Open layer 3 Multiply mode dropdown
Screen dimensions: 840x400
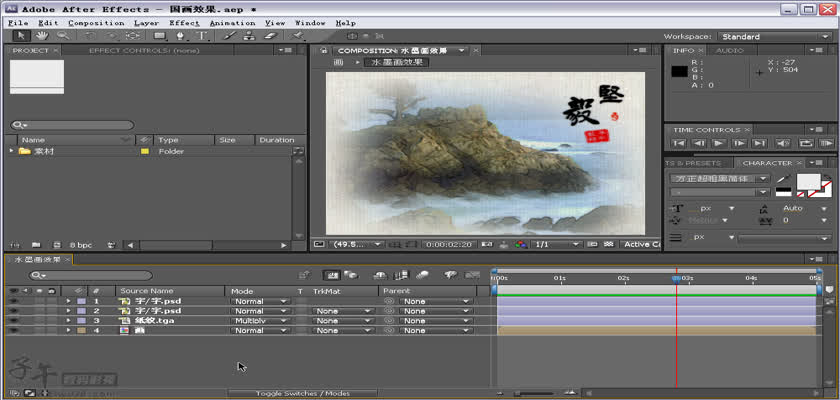260,321
